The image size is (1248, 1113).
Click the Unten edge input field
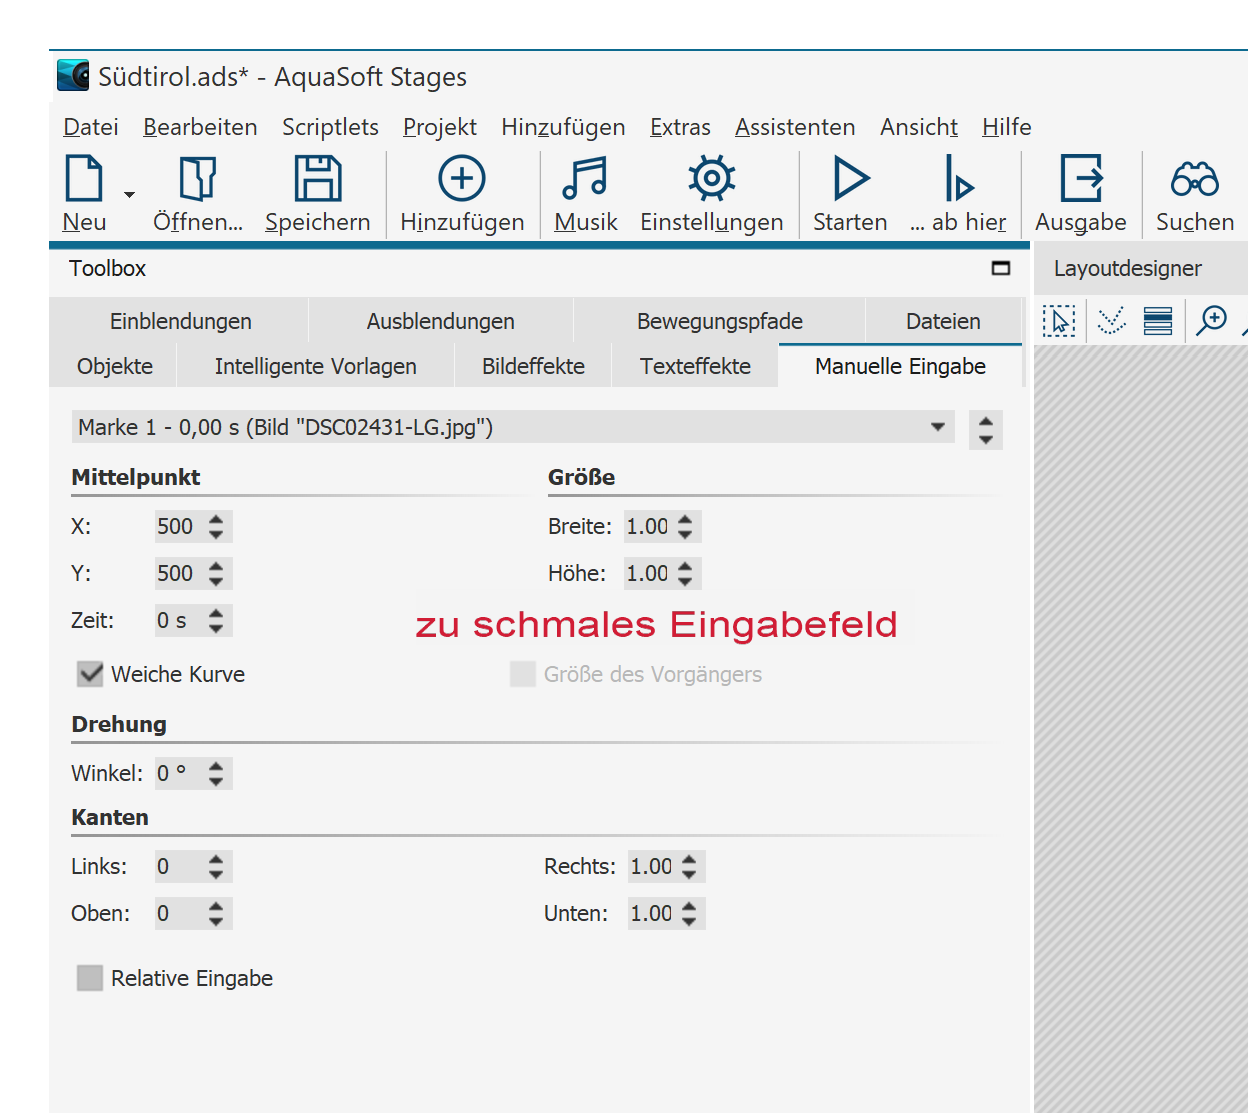tap(652, 914)
